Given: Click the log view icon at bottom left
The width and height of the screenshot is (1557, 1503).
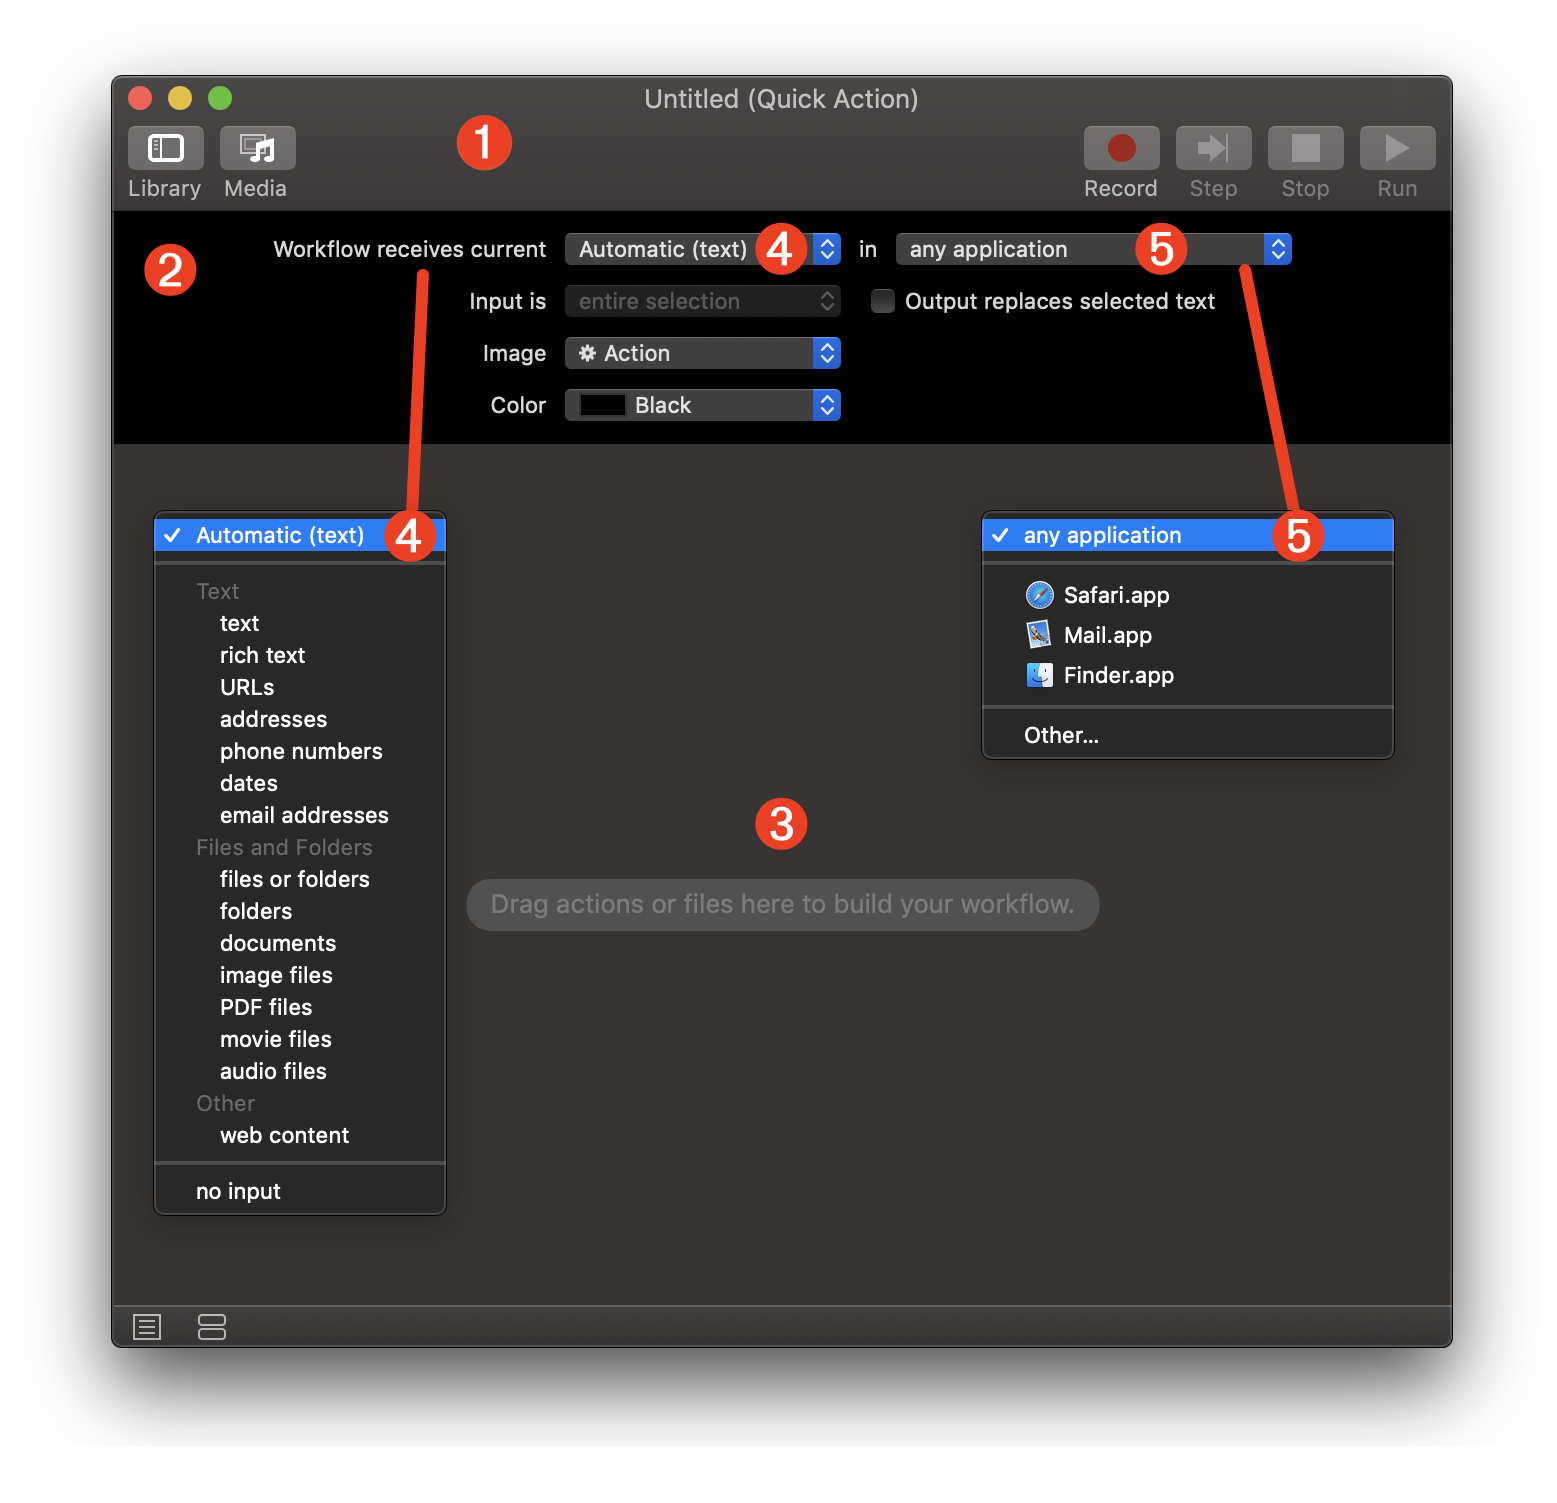Looking at the screenshot, I should 146,1327.
